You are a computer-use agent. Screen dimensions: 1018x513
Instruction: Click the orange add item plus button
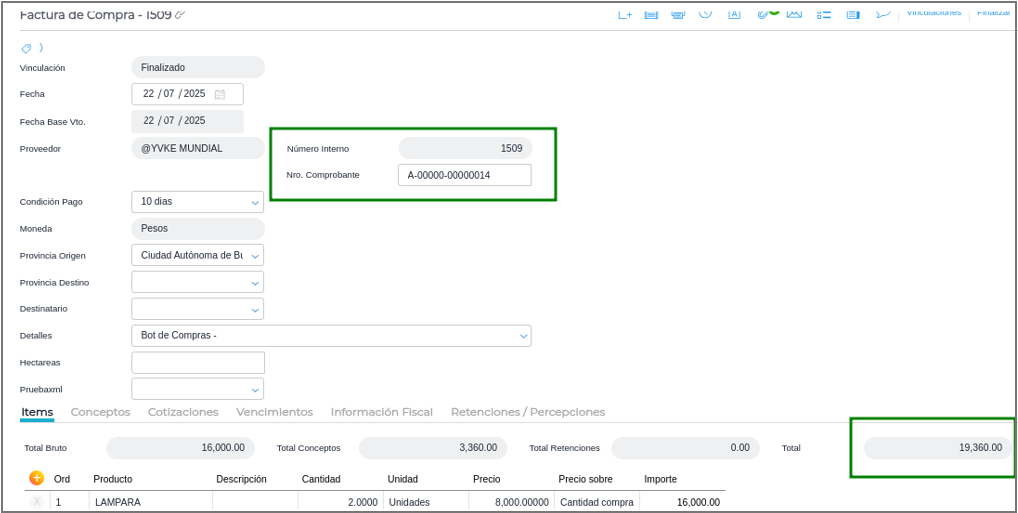(x=37, y=478)
